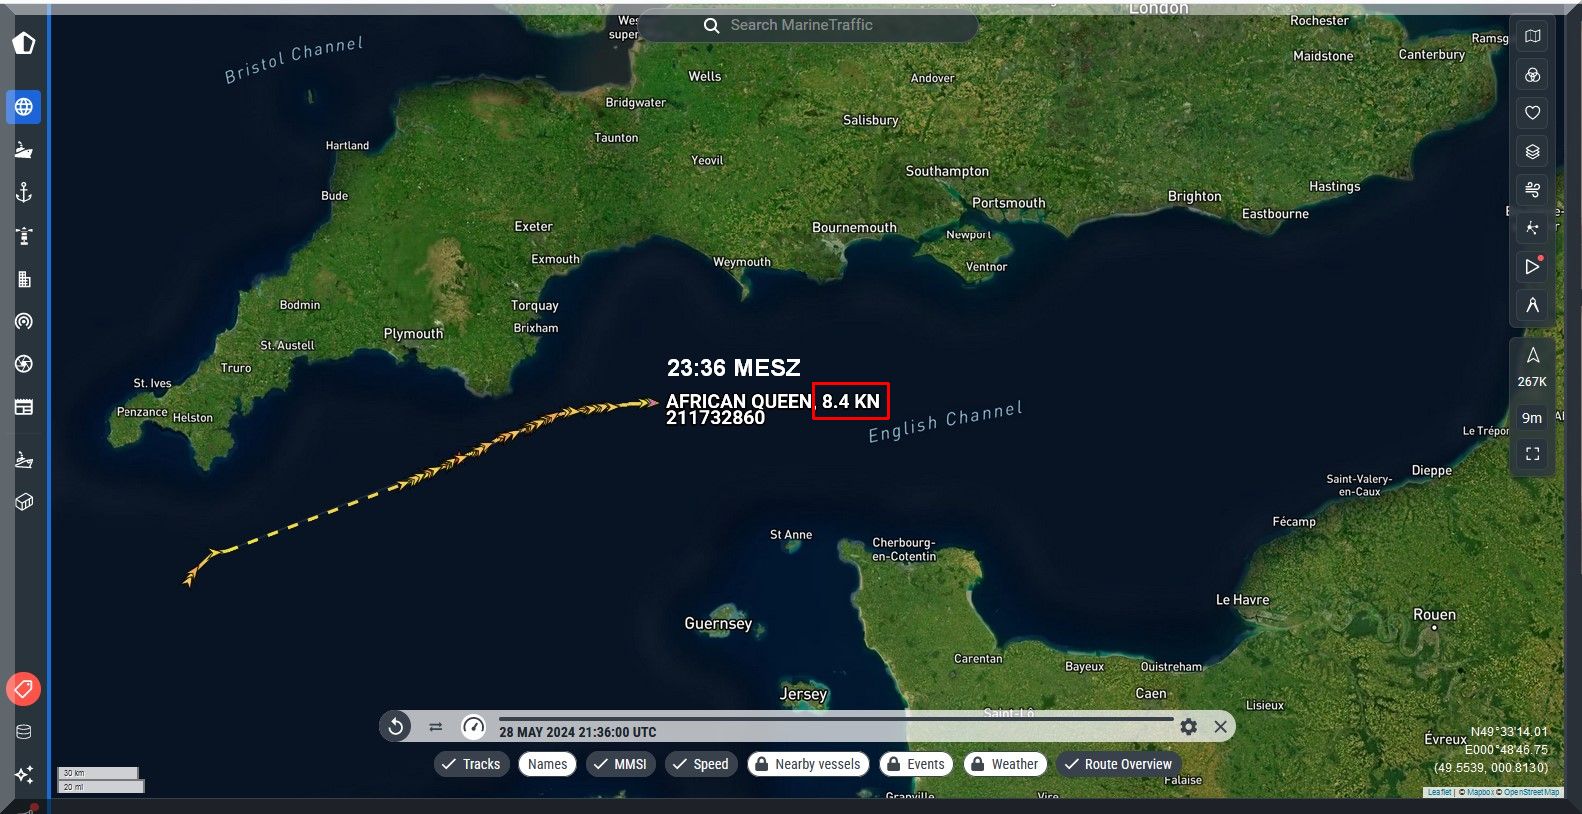
Task: Open the map style selector
Action: (x=1532, y=37)
